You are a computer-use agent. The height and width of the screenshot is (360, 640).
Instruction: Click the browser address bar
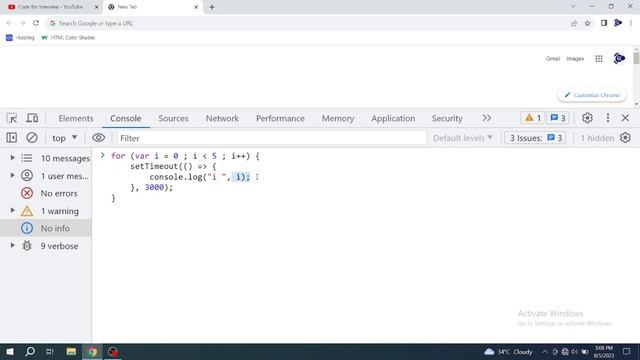point(310,23)
